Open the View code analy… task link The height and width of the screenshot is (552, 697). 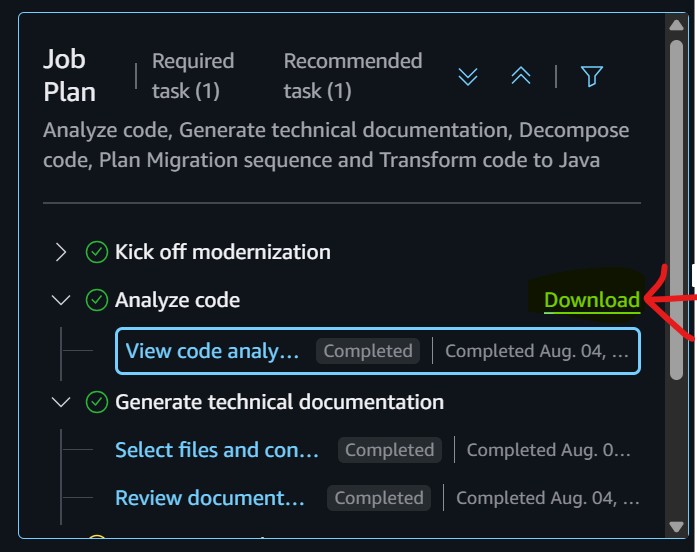[x=212, y=351]
